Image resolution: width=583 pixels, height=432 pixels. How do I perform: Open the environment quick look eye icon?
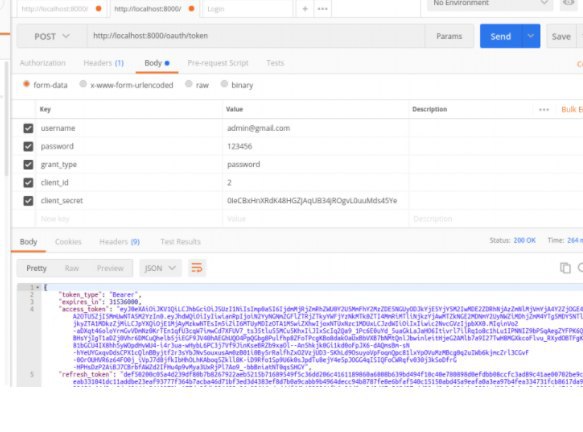[569, 3]
